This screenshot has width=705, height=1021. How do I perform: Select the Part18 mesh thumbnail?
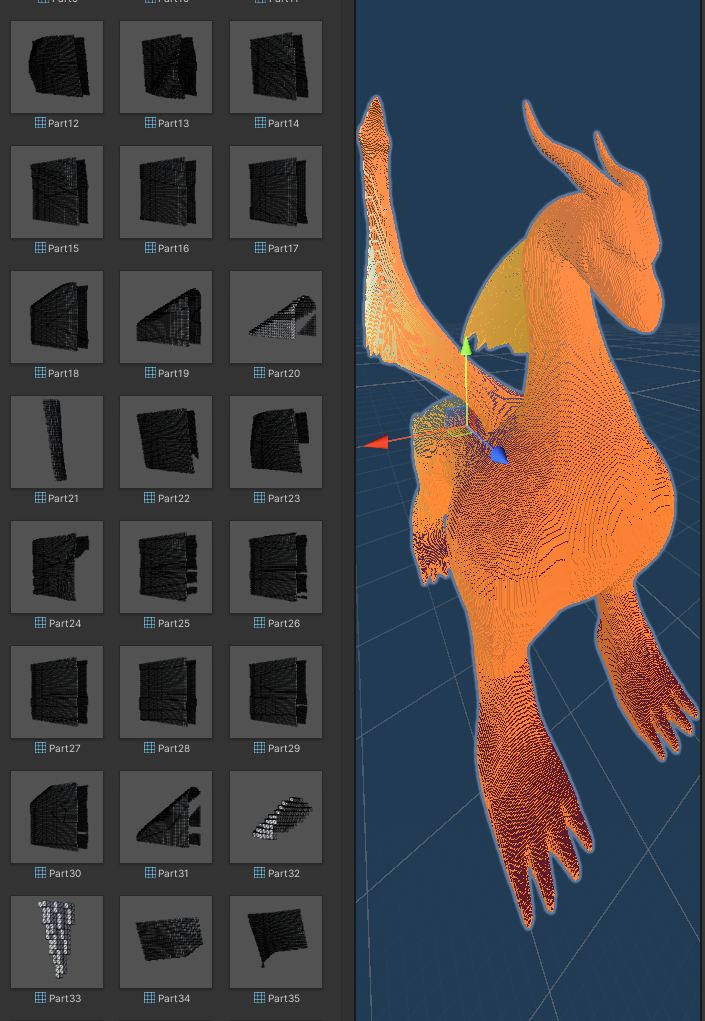57,317
